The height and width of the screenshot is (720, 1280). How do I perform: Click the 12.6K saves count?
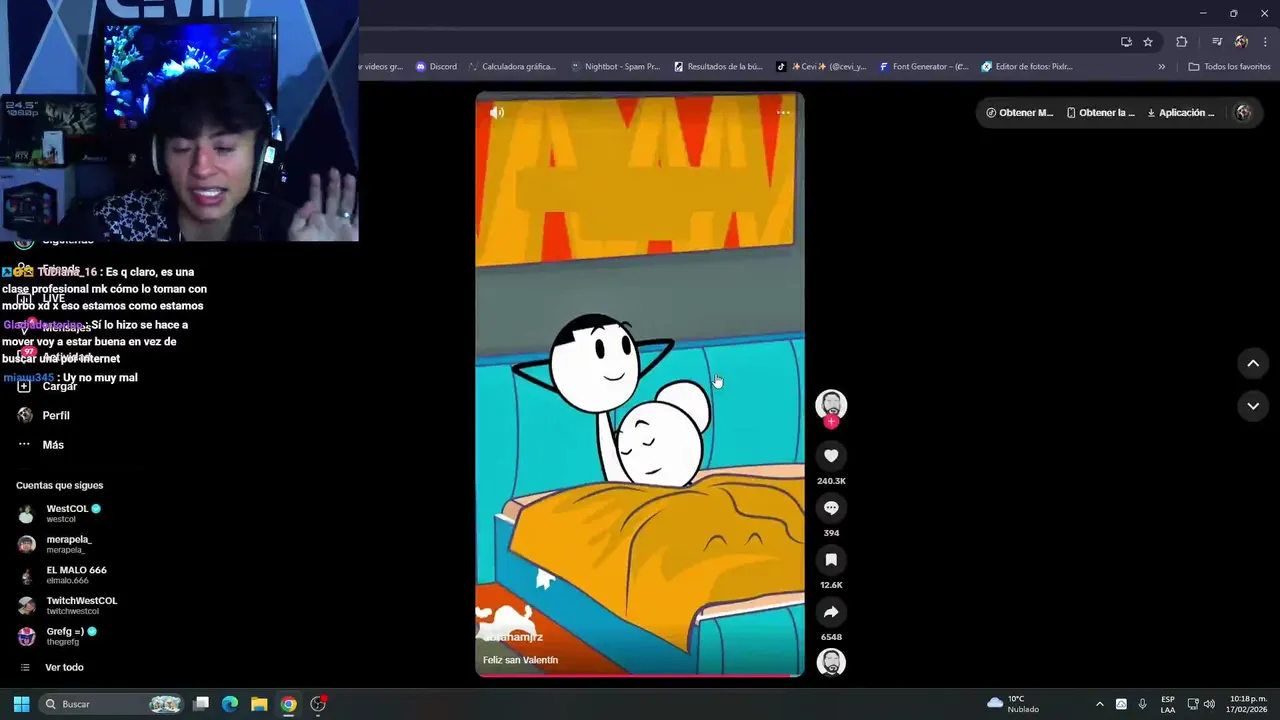coord(831,585)
